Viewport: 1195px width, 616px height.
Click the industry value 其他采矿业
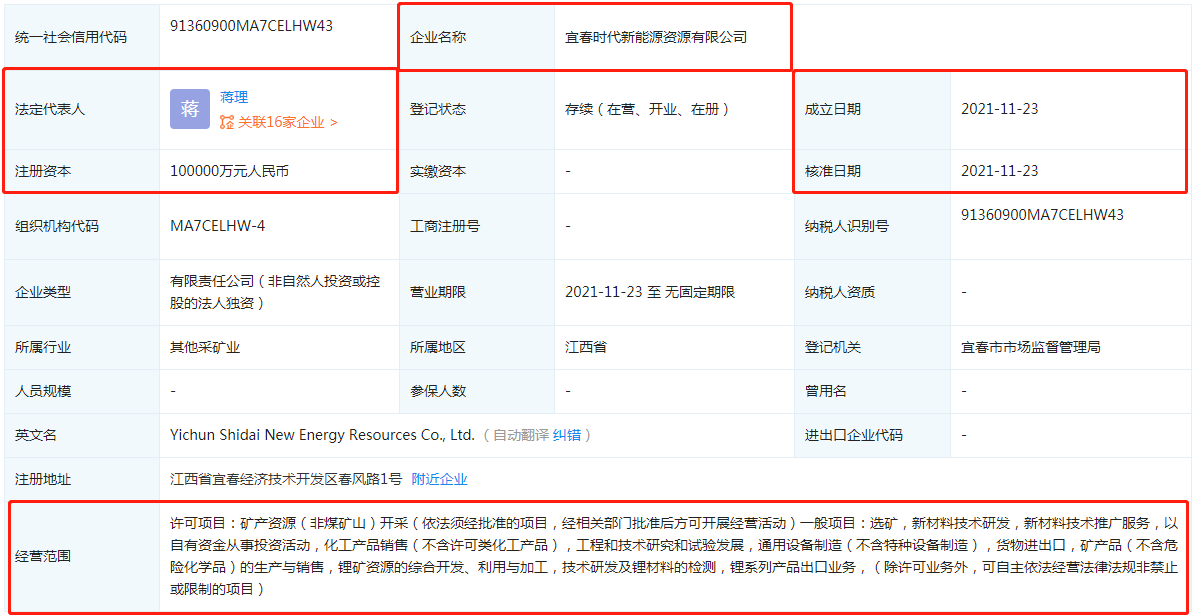pyautogui.click(x=205, y=347)
